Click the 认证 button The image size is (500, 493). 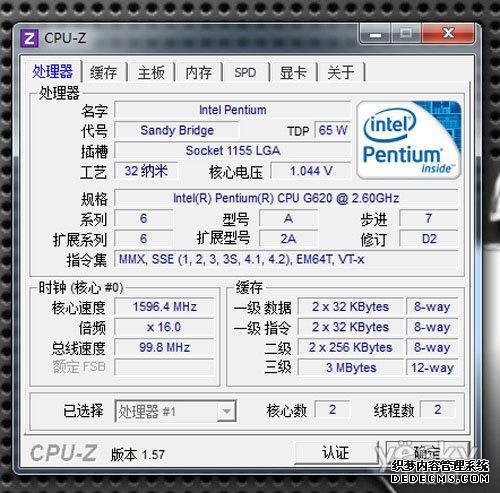click(x=336, y=453)
